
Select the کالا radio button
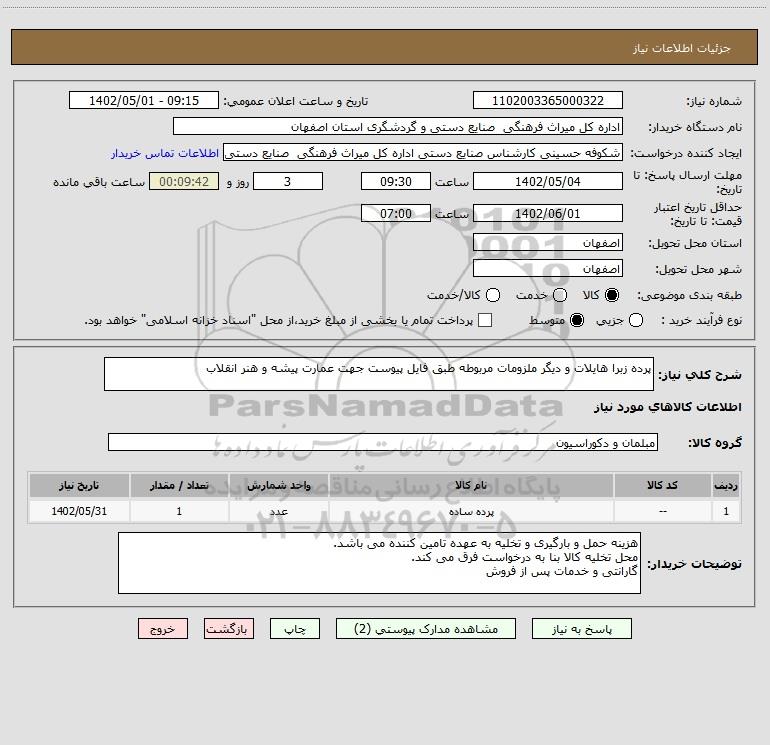[612, 295]
